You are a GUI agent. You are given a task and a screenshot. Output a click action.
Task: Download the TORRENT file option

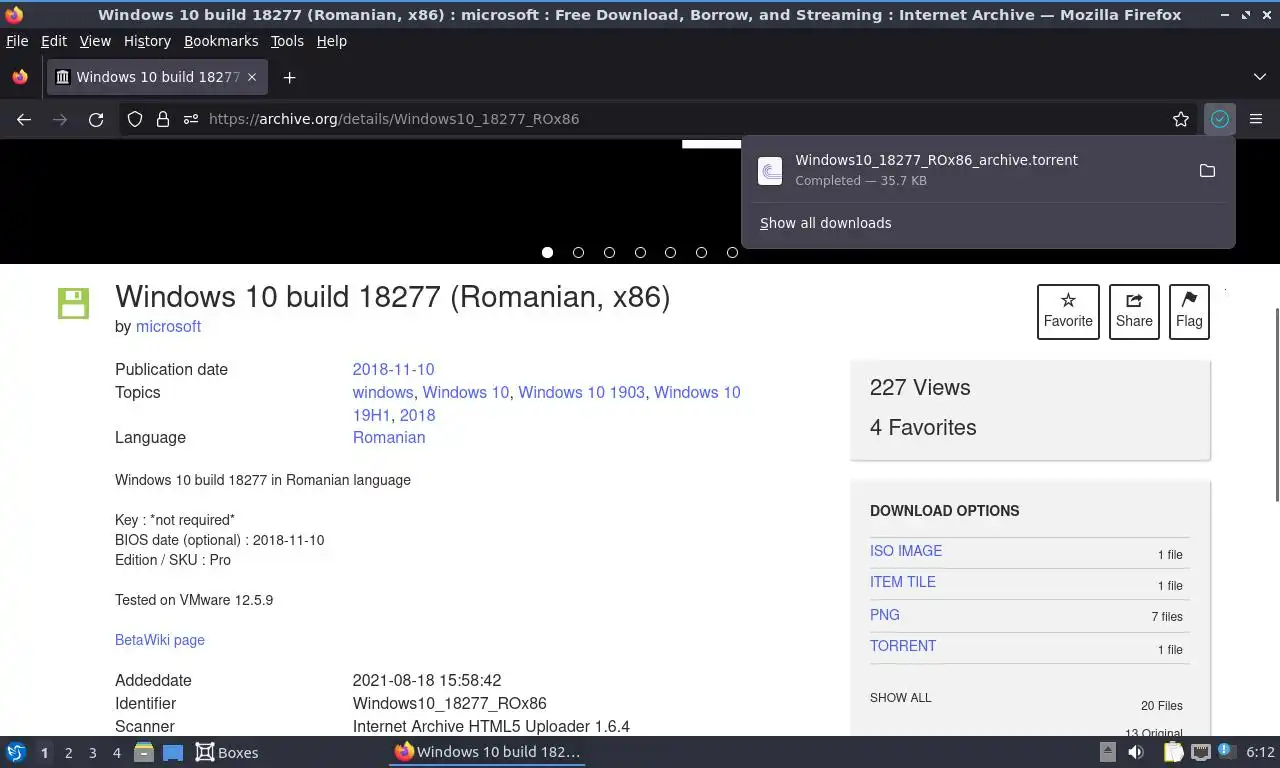click(903, 646)
